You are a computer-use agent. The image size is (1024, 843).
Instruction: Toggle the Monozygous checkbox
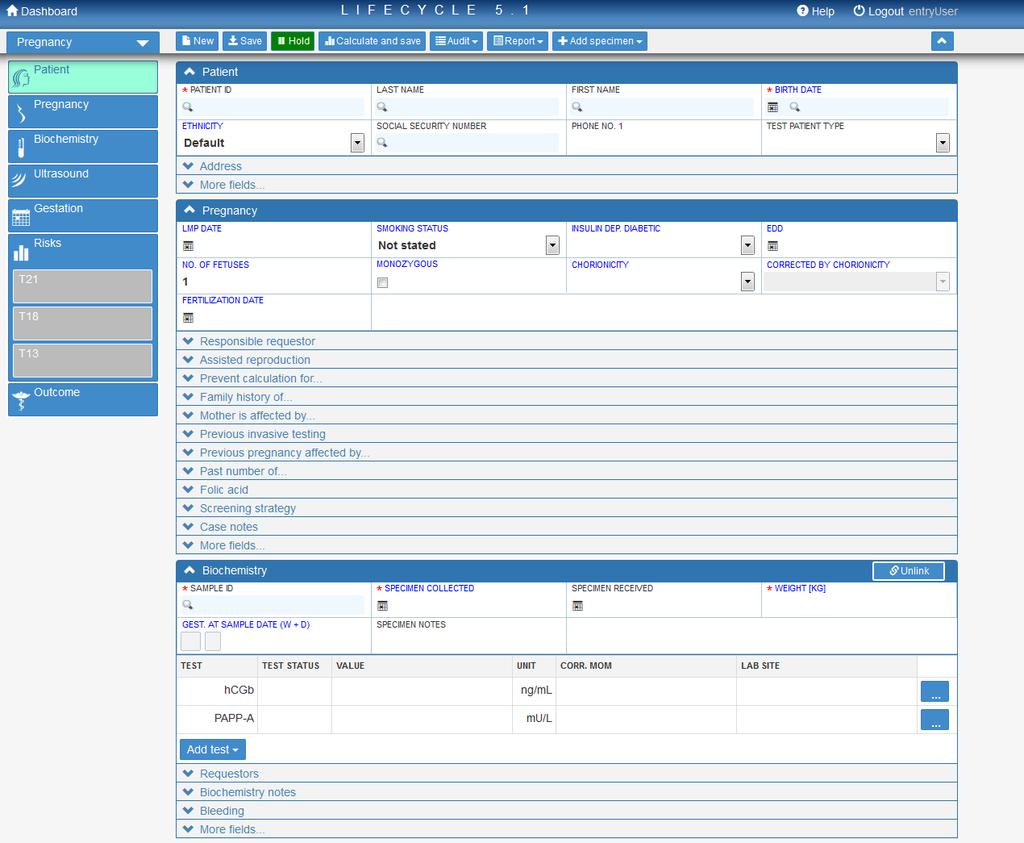383,283
